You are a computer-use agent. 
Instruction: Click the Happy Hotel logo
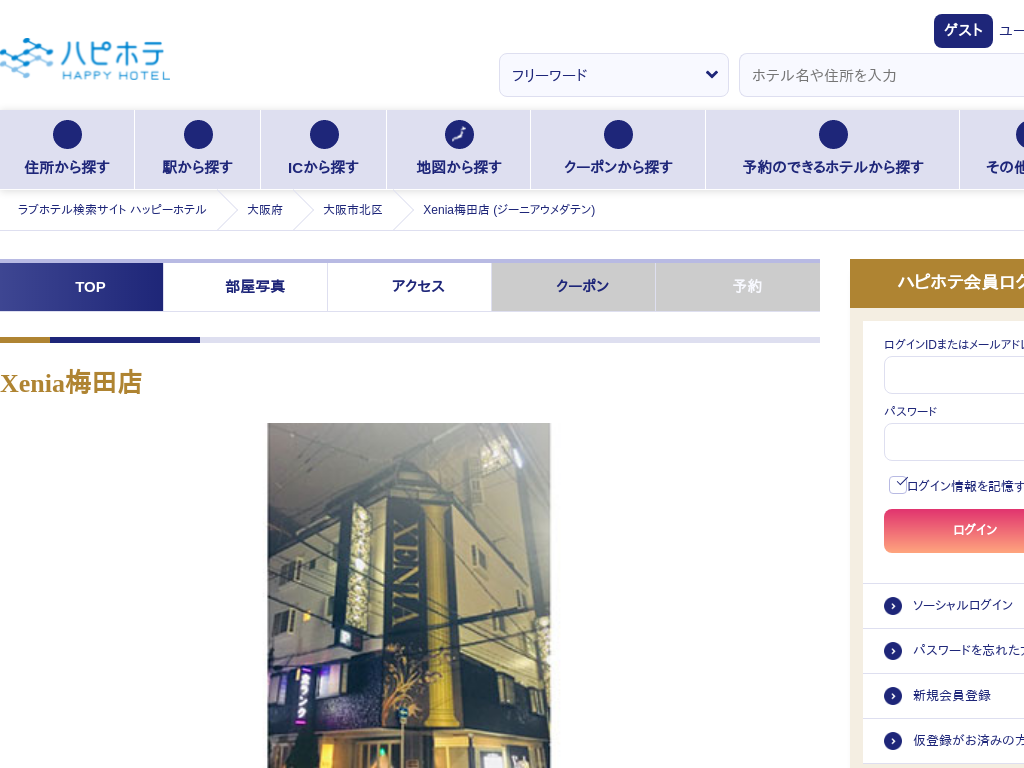[x=85, y=59]
